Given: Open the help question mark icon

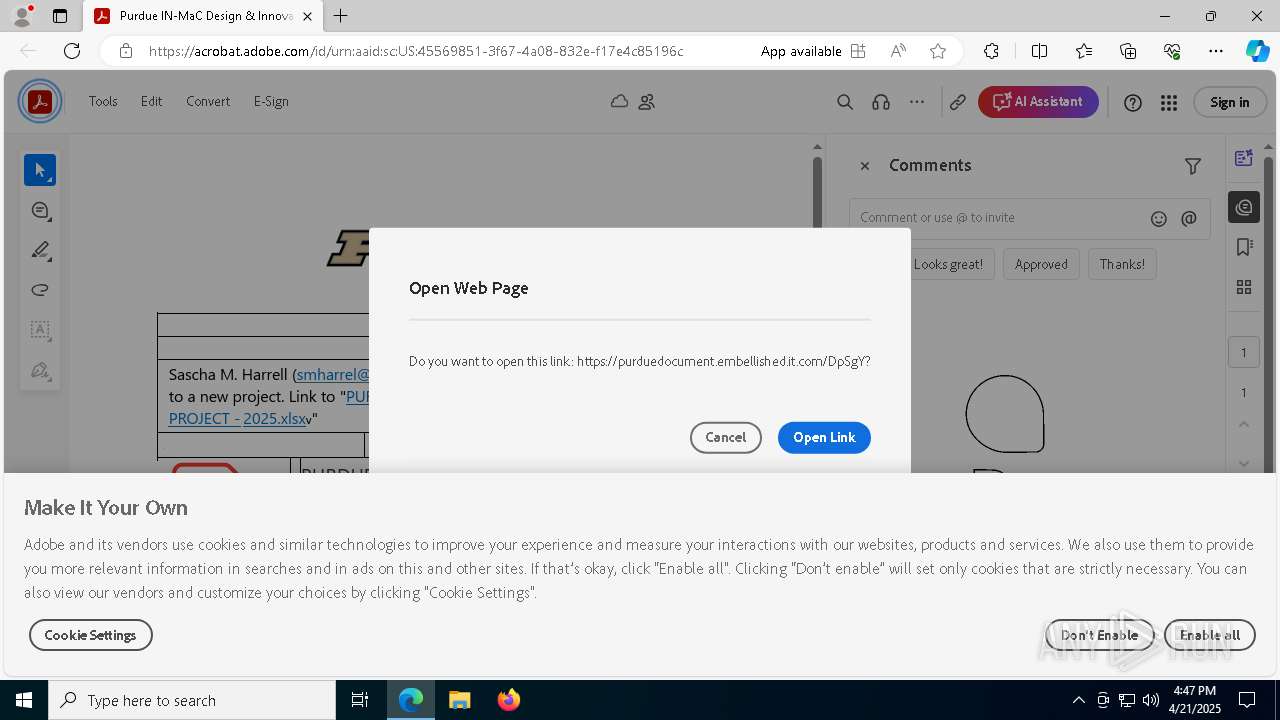Looking at the screenshot, I should click(1133, 102).
